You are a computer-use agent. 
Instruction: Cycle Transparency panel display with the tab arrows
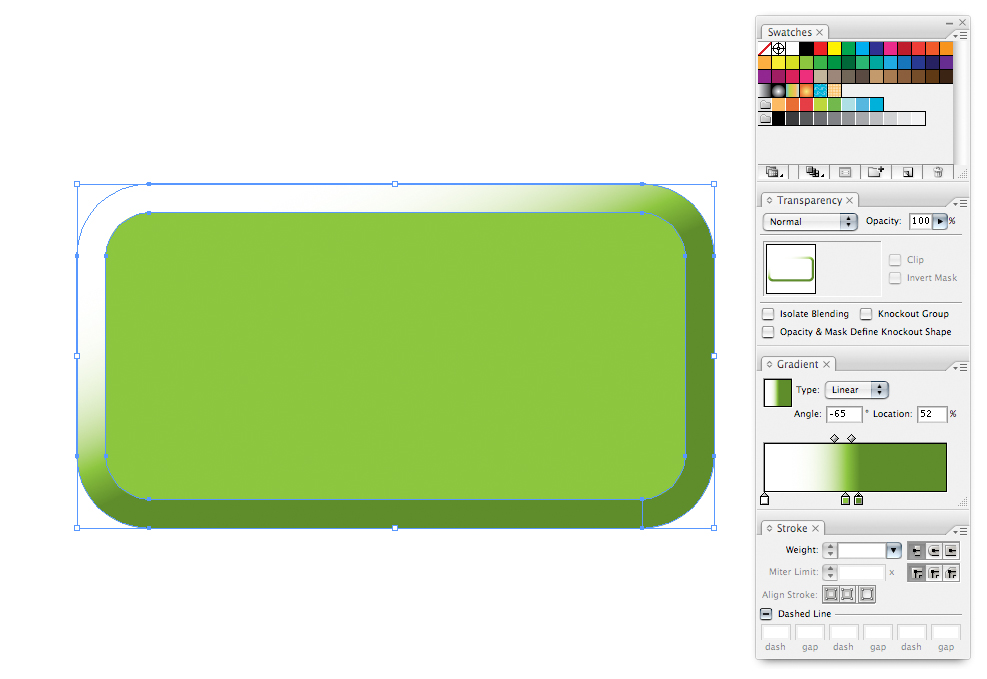[769, 200]
